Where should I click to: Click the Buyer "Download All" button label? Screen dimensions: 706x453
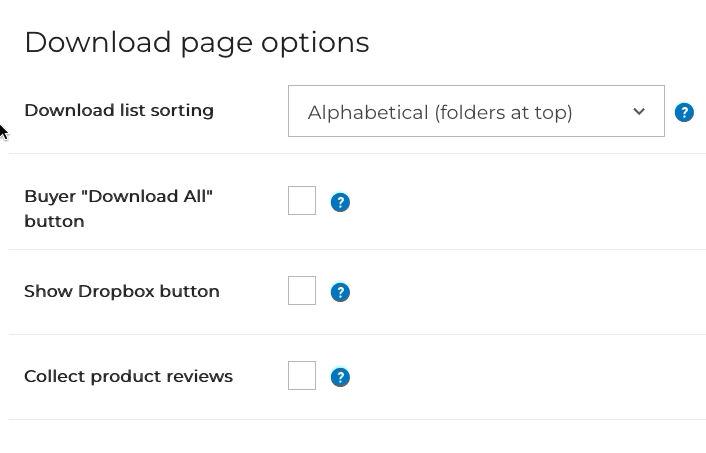click(118, 208)
